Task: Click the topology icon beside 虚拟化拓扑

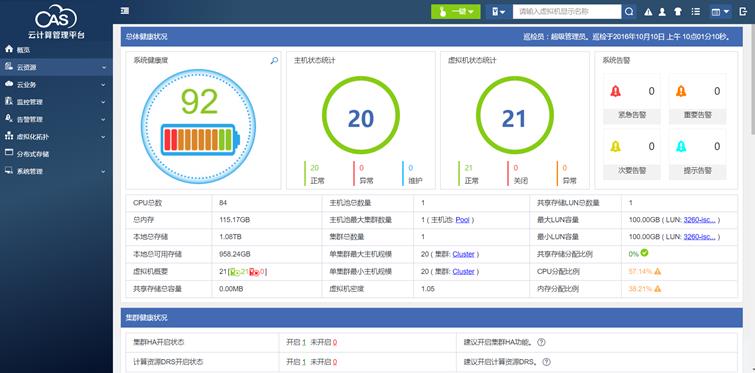Action: [x=9, y=136]
